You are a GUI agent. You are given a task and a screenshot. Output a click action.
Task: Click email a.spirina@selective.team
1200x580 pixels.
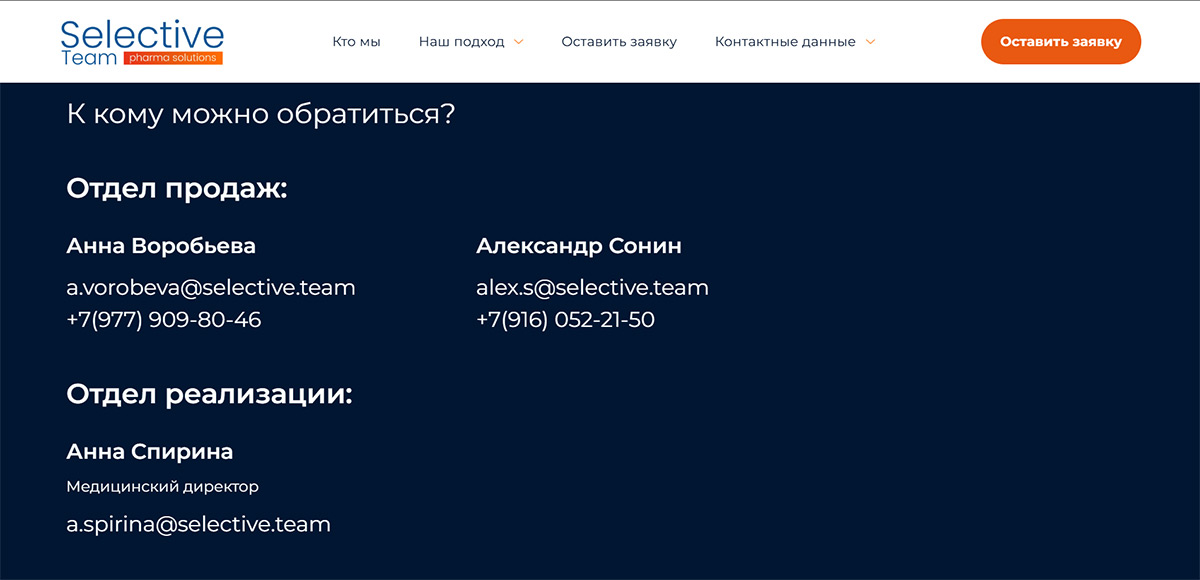198,524
